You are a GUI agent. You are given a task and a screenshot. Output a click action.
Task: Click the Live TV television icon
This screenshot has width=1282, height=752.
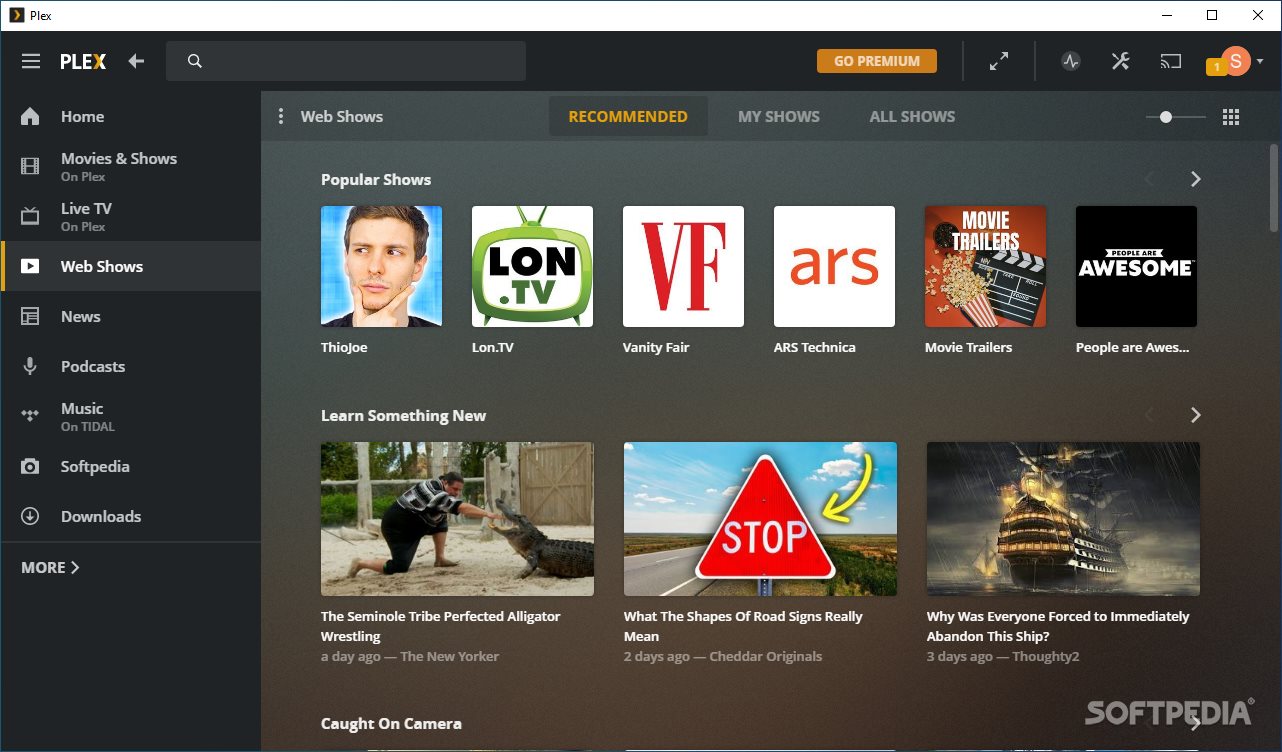30,216
